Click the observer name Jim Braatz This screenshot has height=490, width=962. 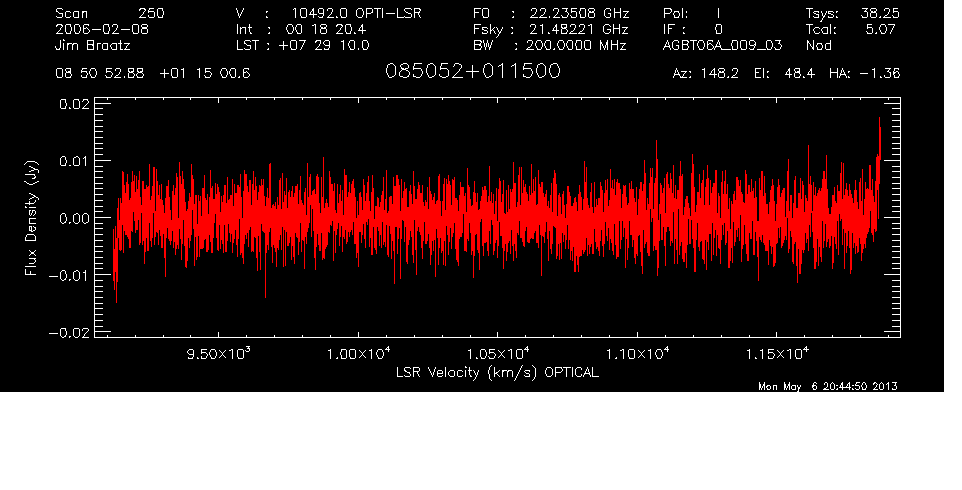pyautogui.click(x=93, y=45)
